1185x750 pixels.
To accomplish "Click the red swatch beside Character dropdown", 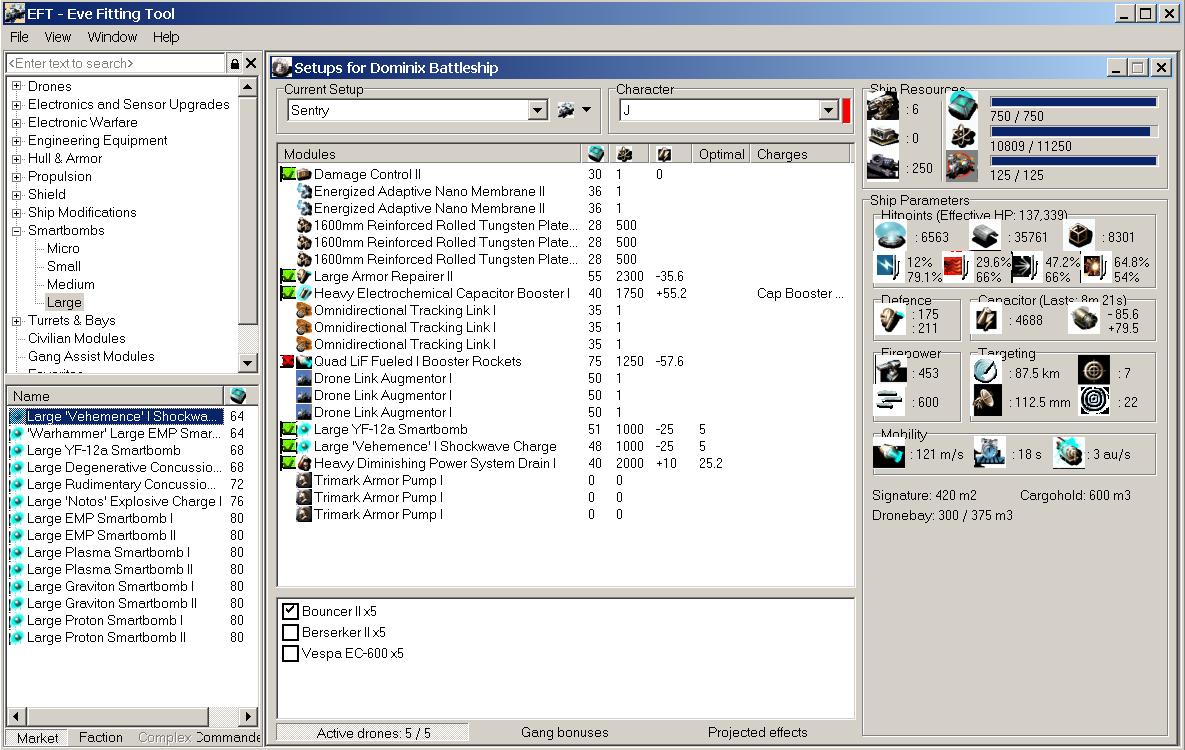I will (846, 111).
